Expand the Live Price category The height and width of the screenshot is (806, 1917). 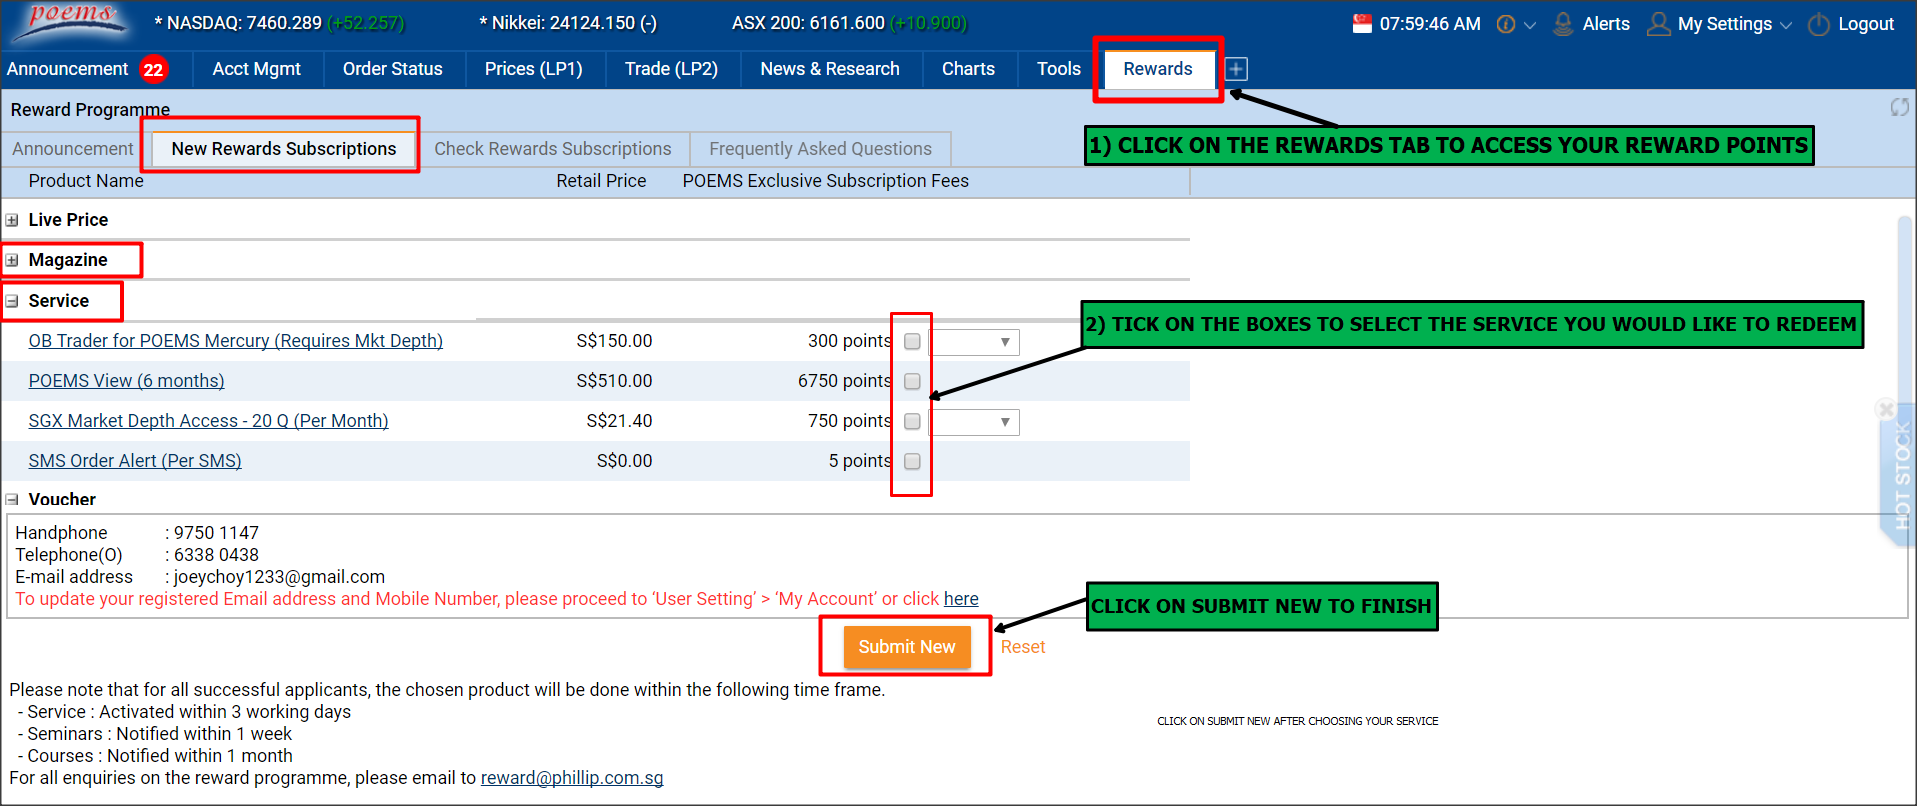pos(12,220)
